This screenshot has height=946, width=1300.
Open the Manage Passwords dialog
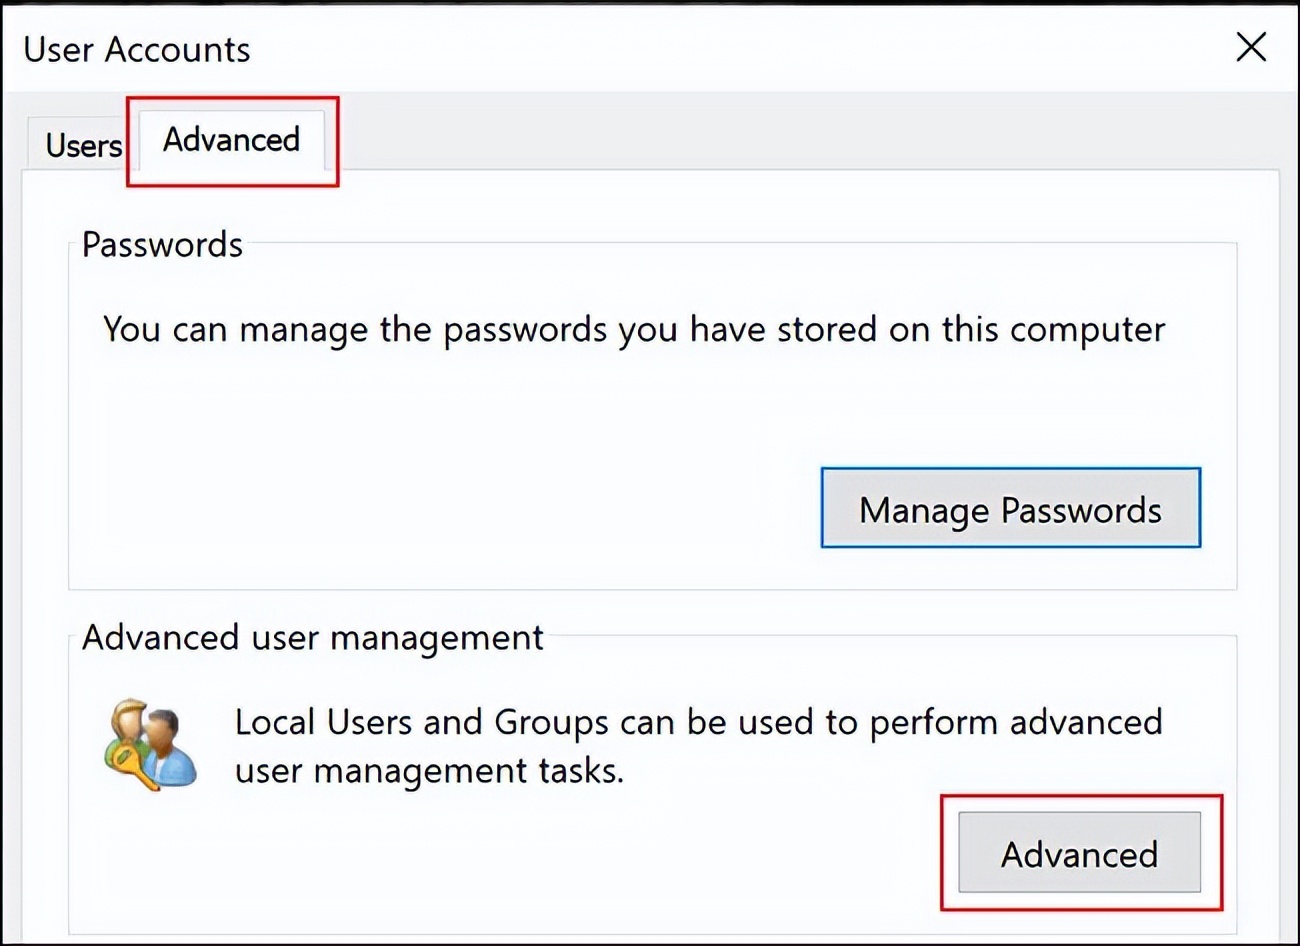click(x=1009, y=509)
